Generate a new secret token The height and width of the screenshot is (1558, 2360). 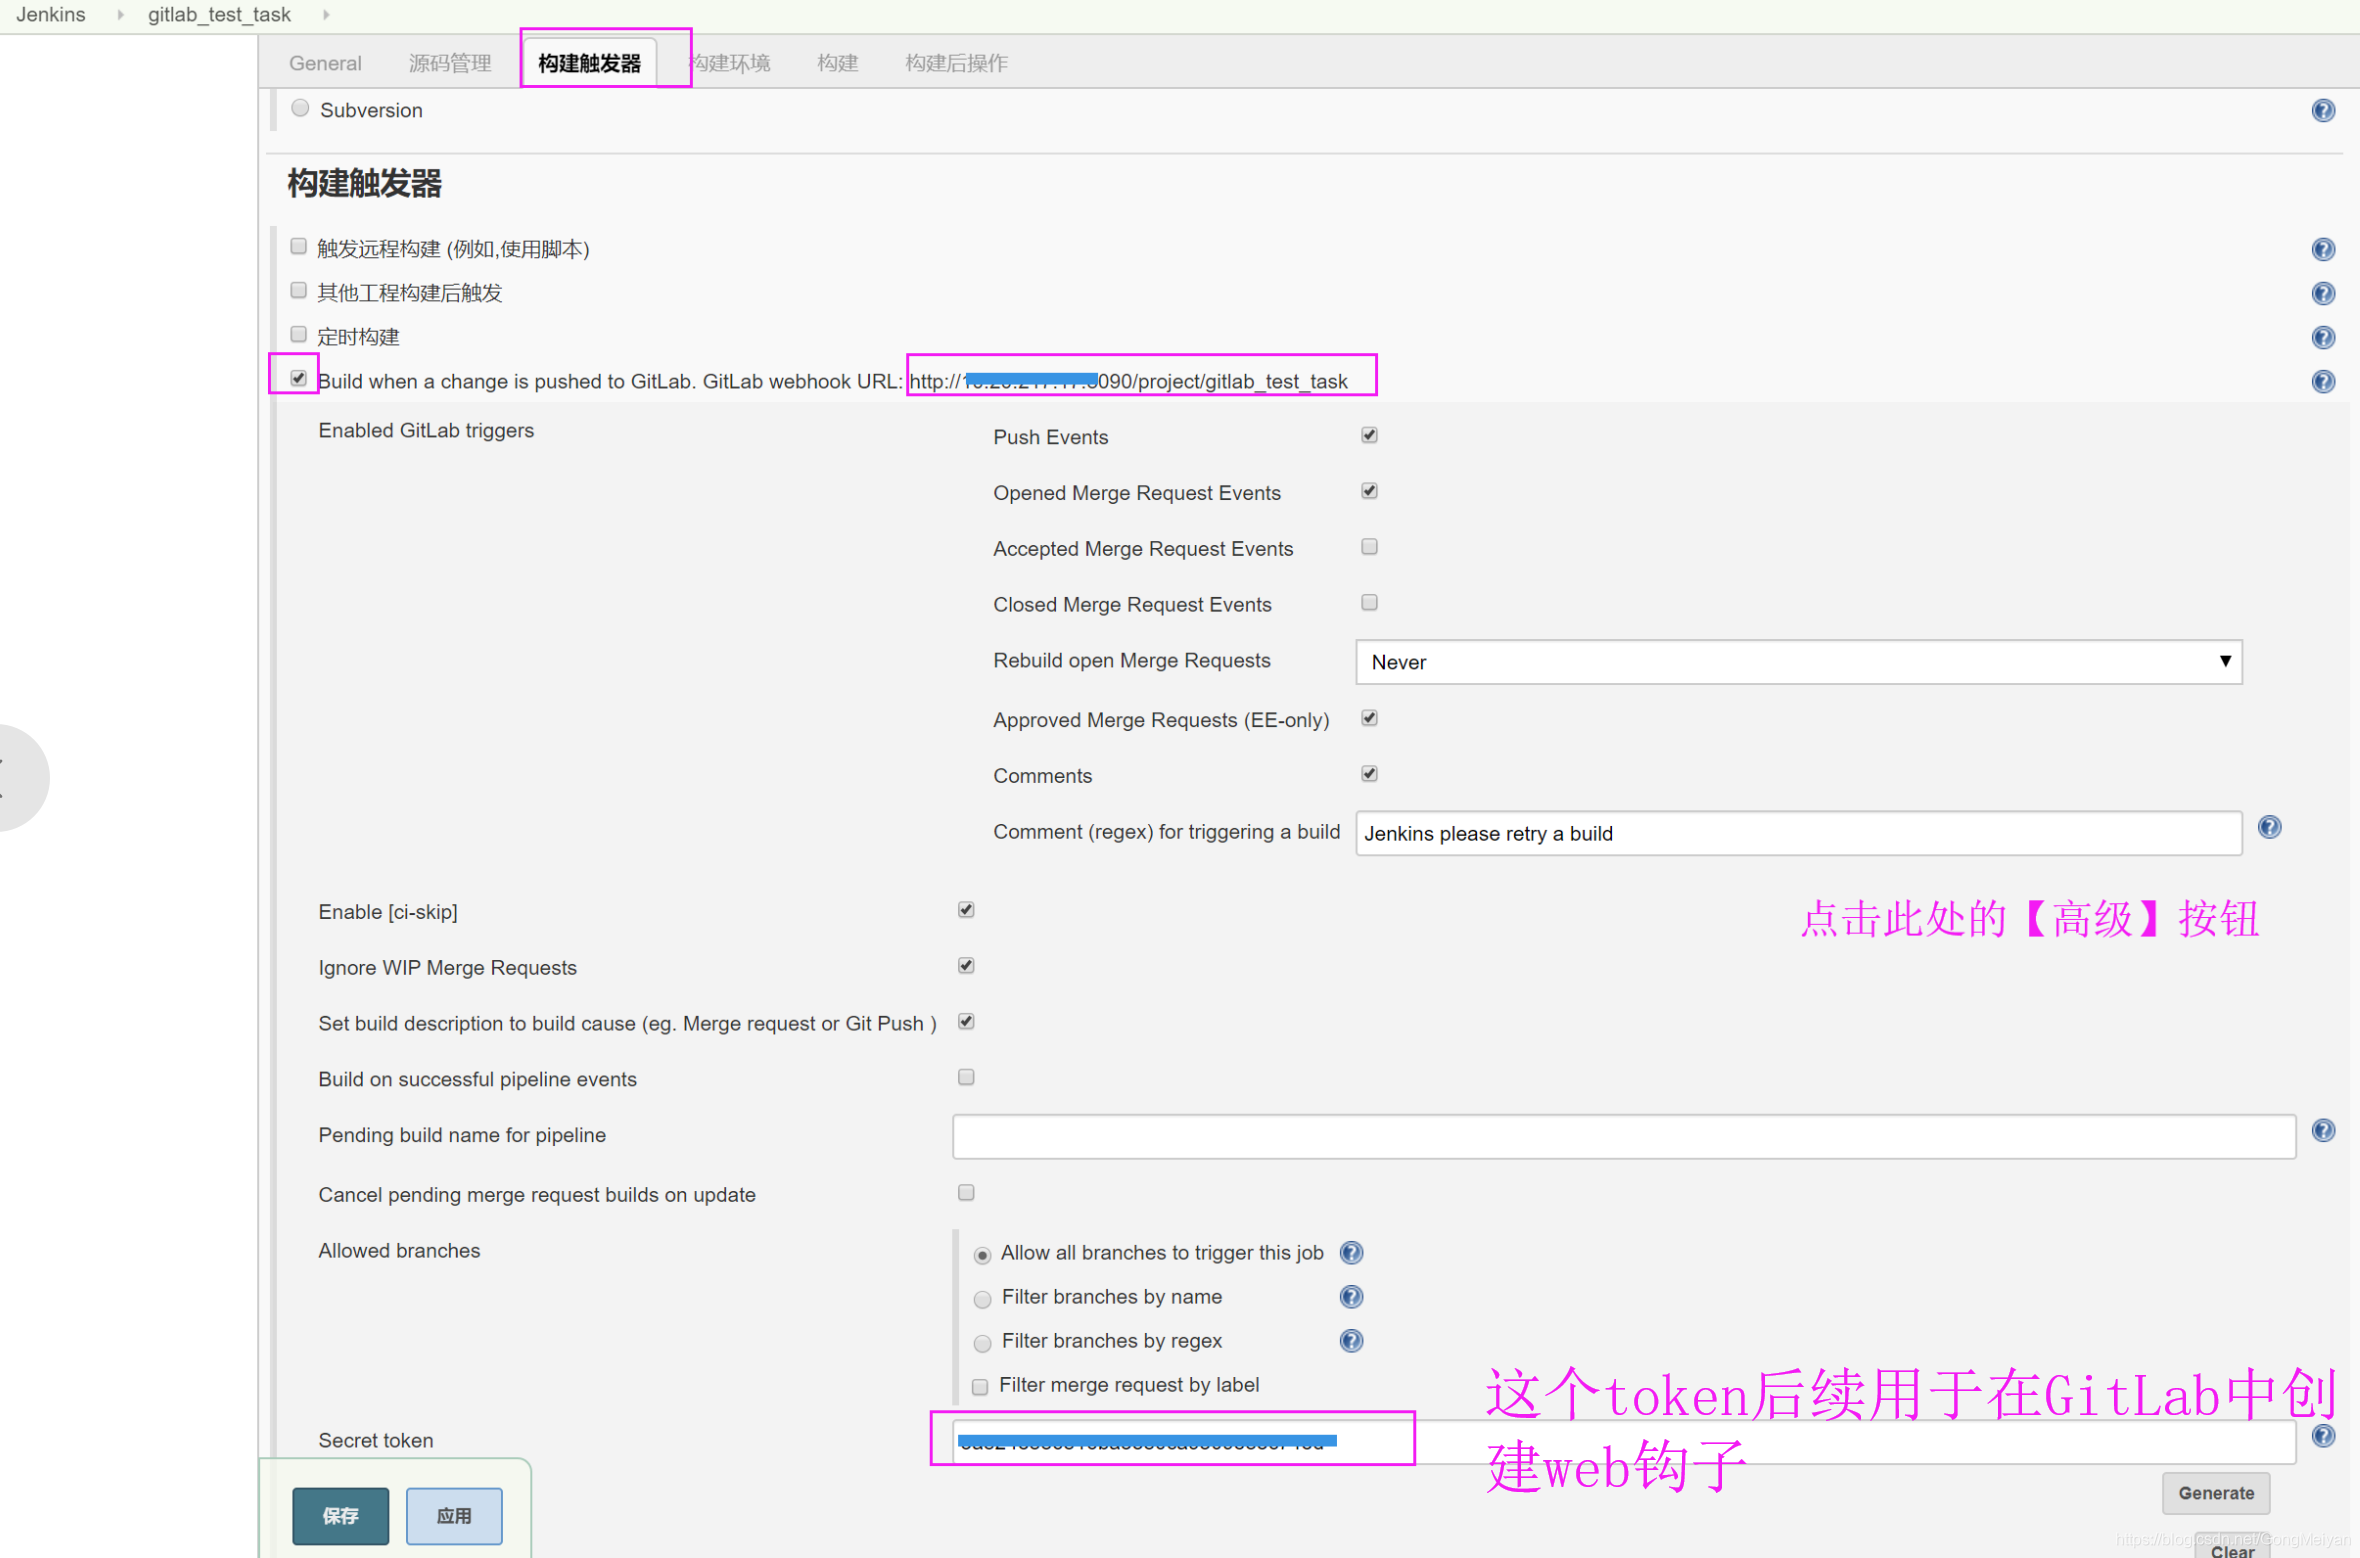point(2216,1493)
